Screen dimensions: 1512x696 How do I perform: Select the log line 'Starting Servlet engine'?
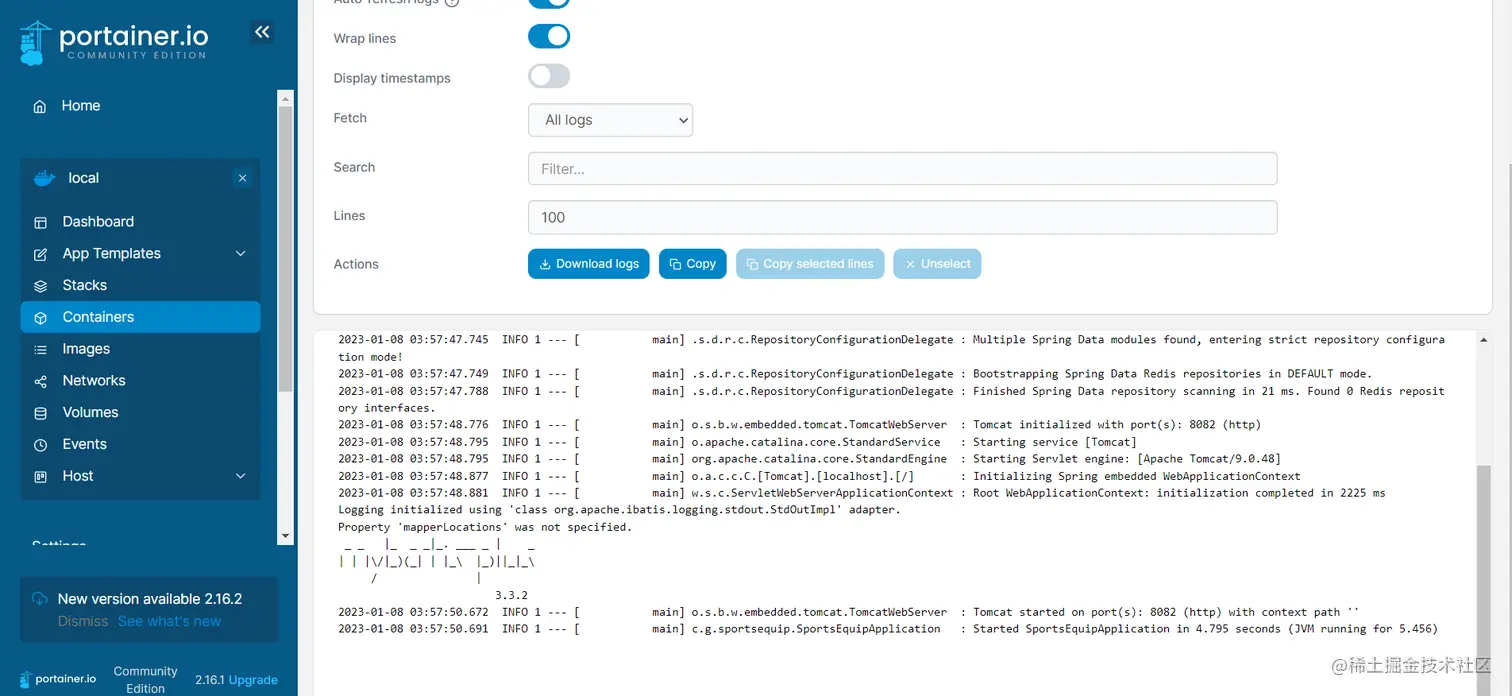809,459
